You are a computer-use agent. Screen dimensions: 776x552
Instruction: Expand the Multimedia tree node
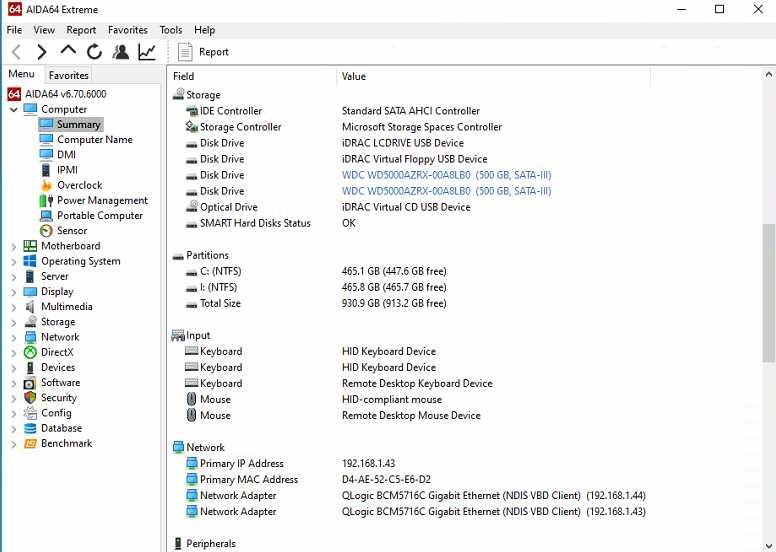pyautogui.click(x=14, y=307)
